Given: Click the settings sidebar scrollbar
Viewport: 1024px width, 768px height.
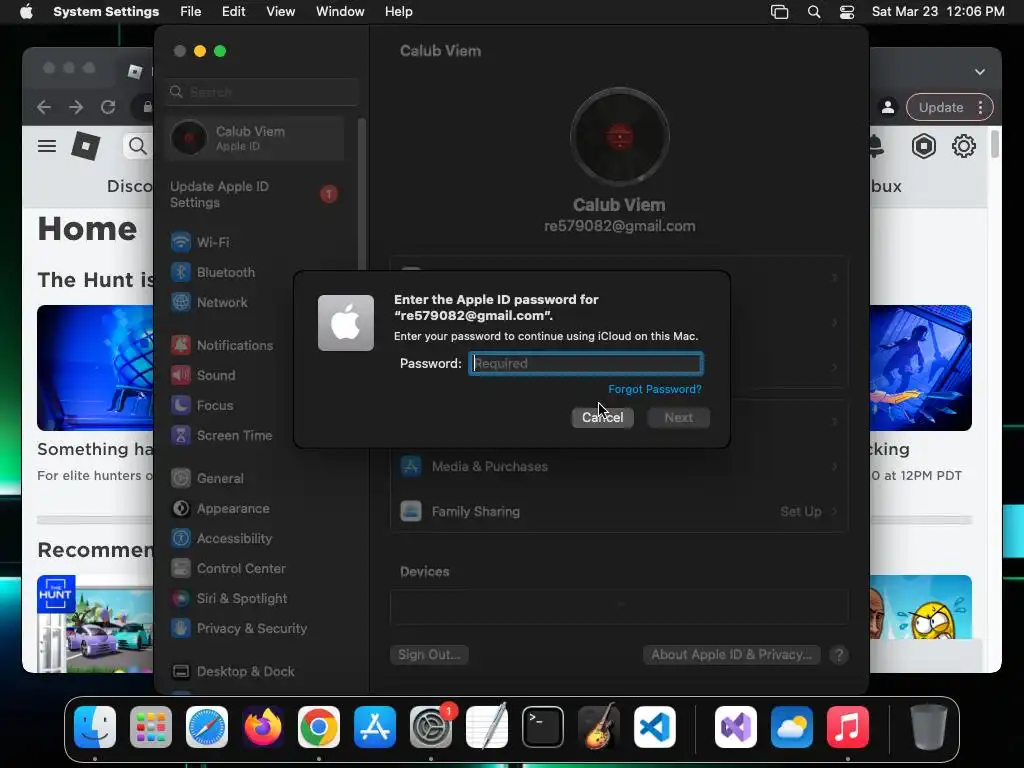Looking at the screenshot, I should click(x=361, y=195).
